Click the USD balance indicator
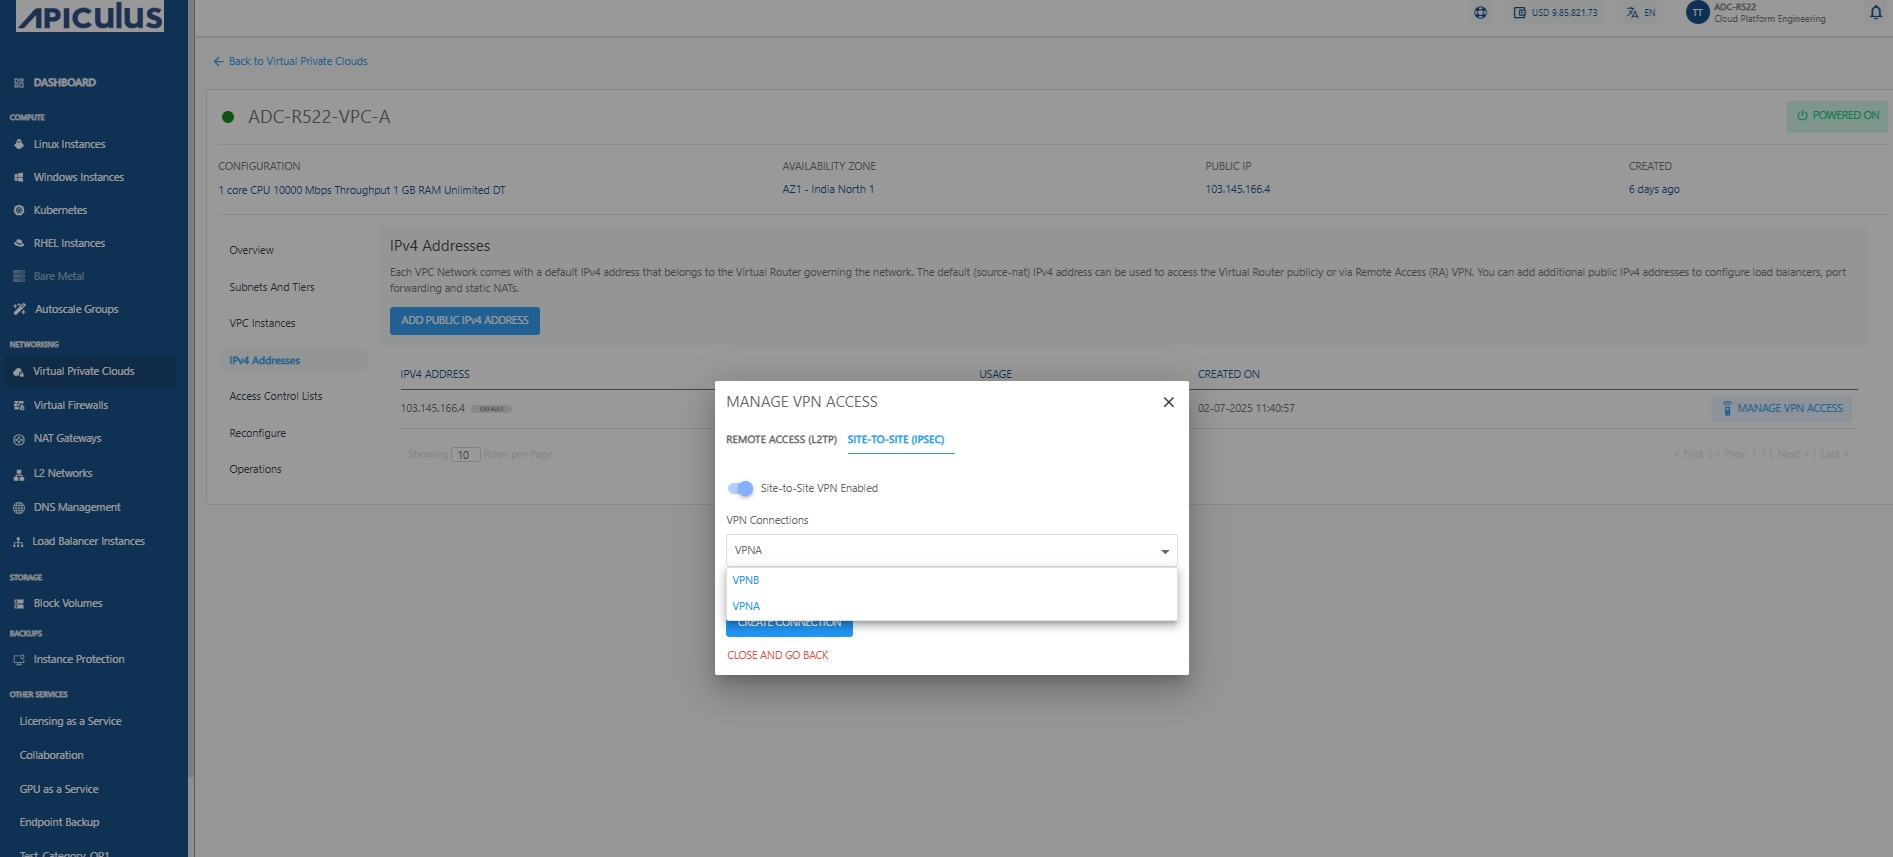 point(1555,13)
